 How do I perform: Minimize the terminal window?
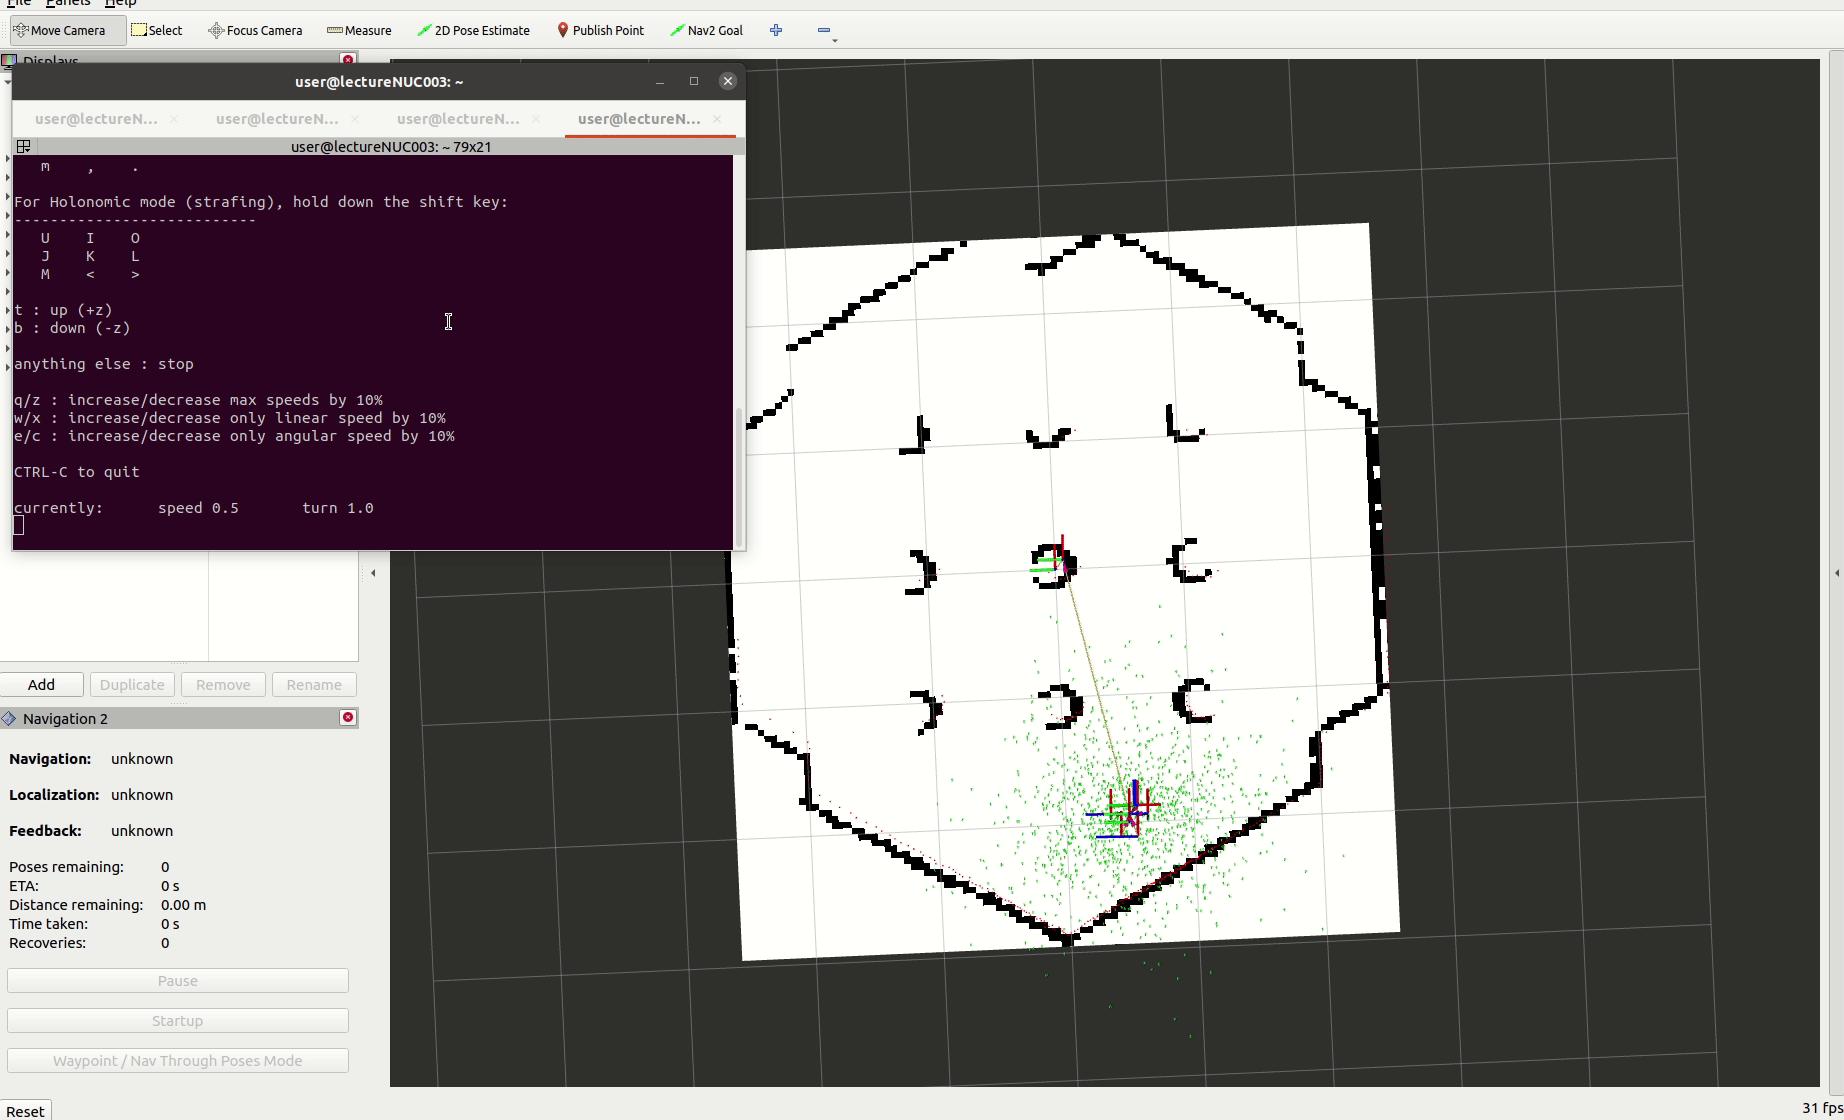660,81
